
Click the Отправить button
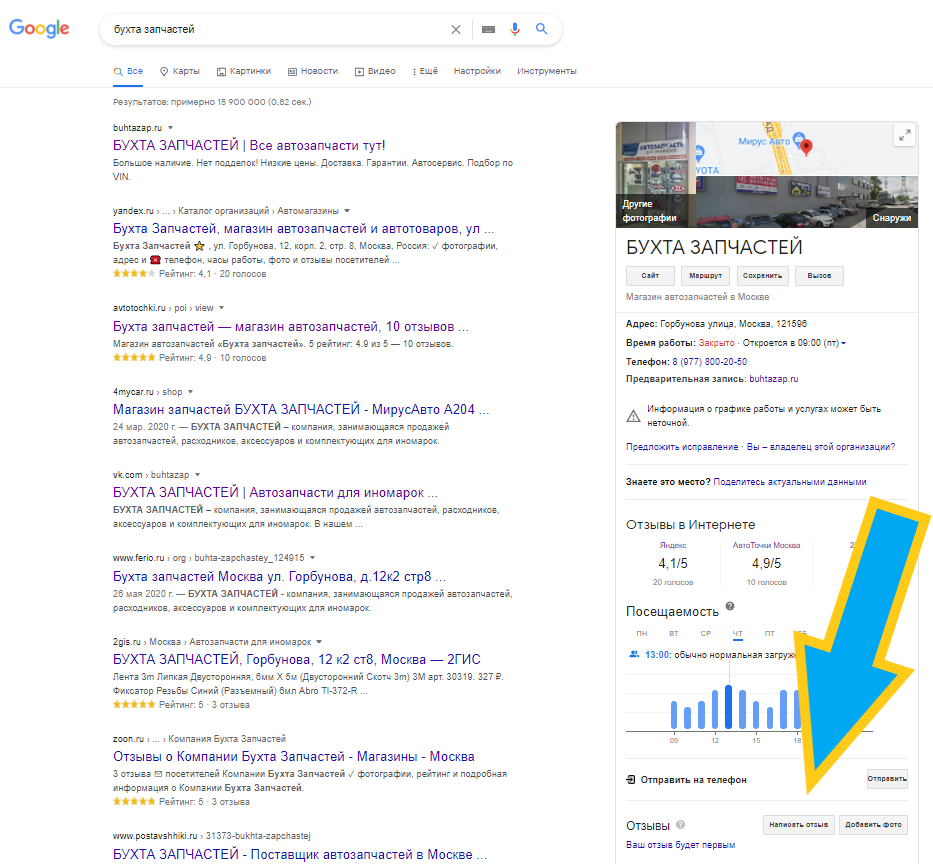(887, 778)
